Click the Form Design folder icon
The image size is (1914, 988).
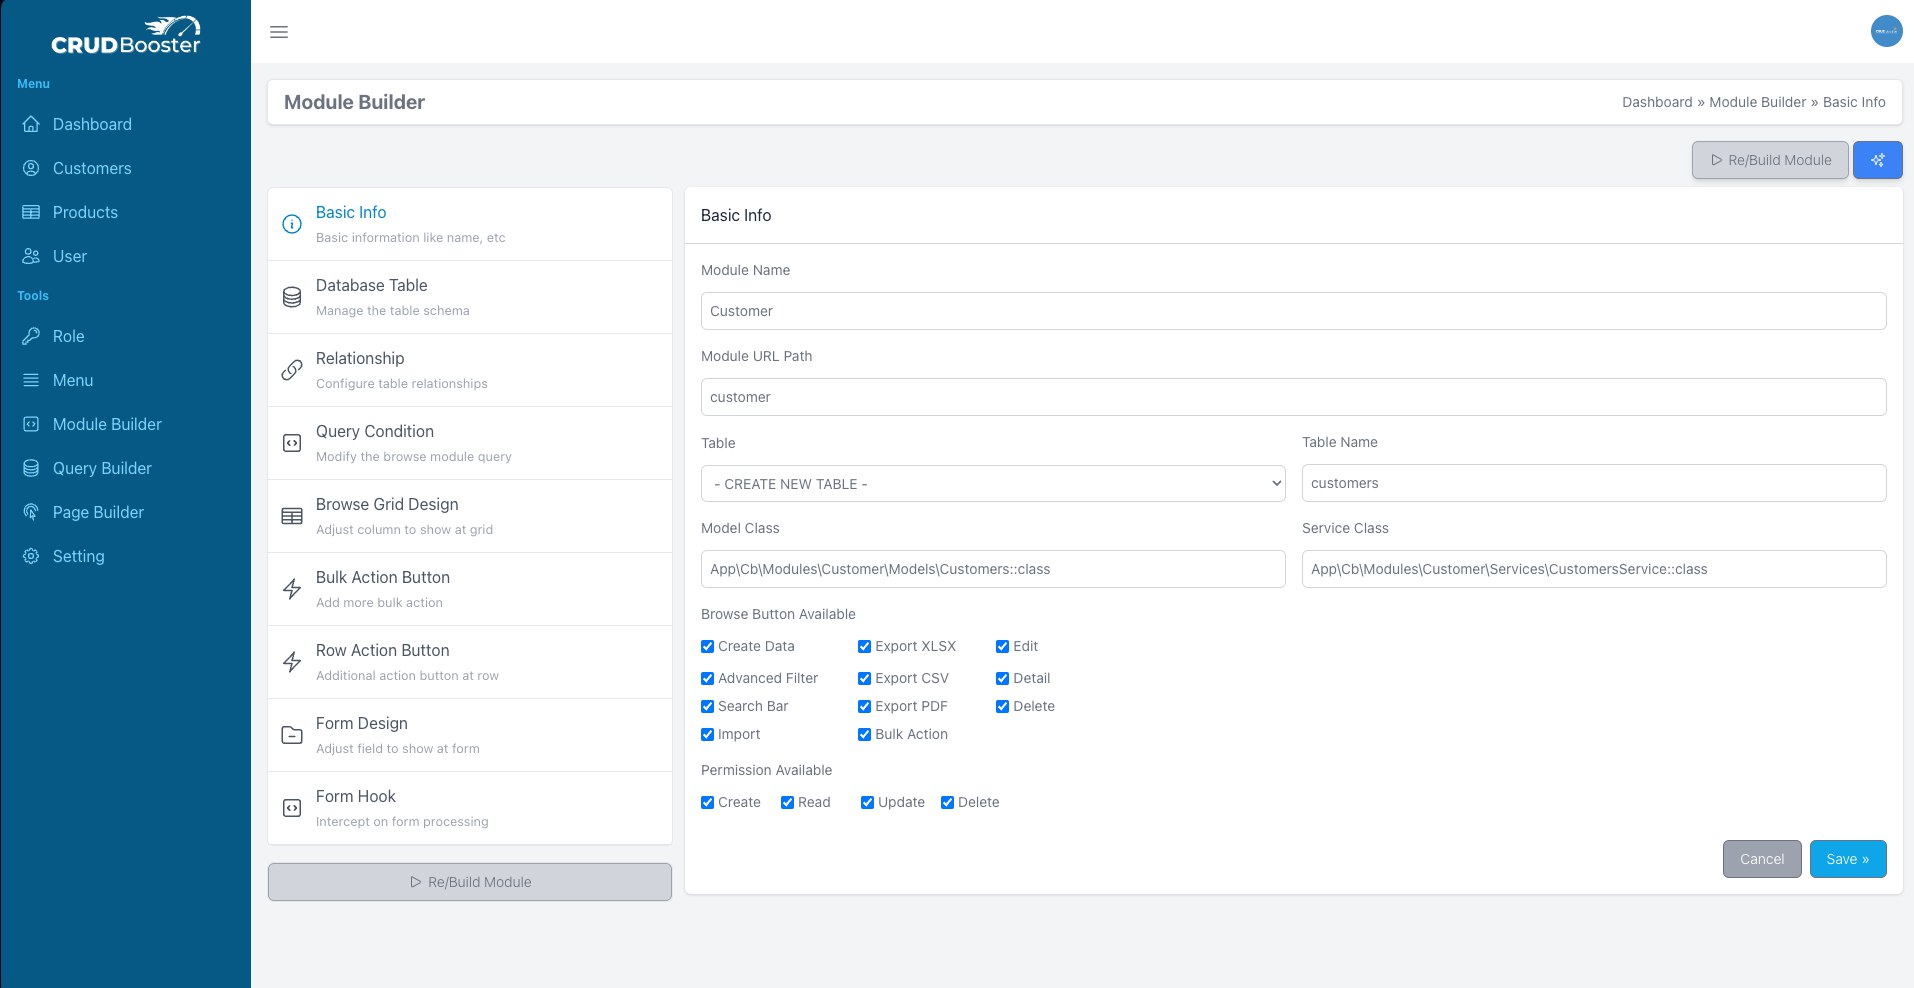click(x=292, y=735)
